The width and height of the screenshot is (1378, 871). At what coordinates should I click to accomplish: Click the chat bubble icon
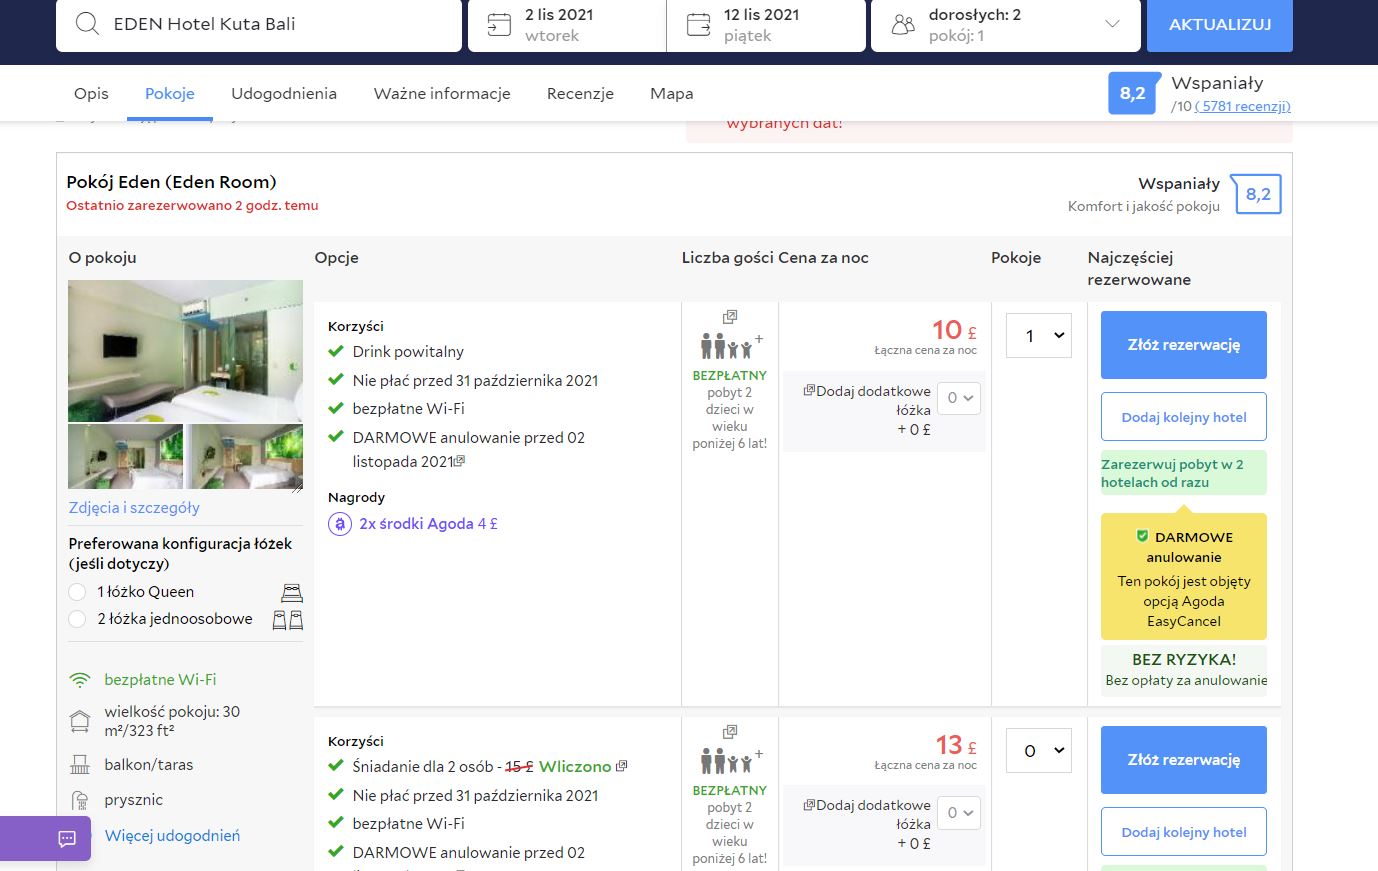(x=67, y=839)
